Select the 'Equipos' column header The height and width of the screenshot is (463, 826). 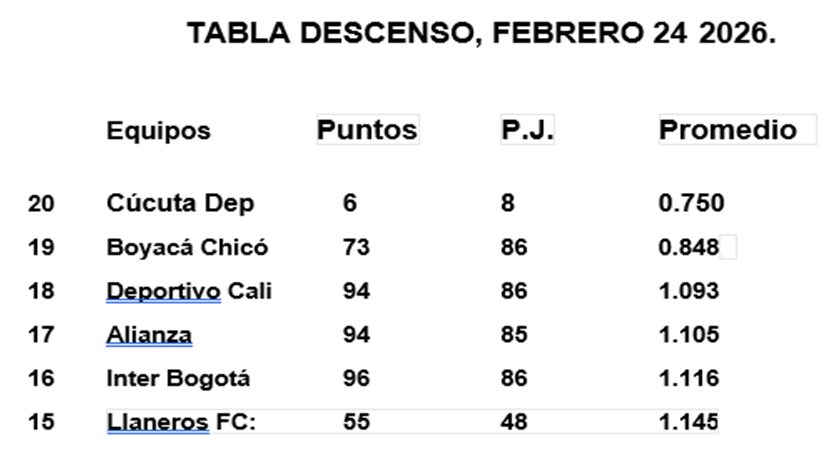[x=158, y=131]
